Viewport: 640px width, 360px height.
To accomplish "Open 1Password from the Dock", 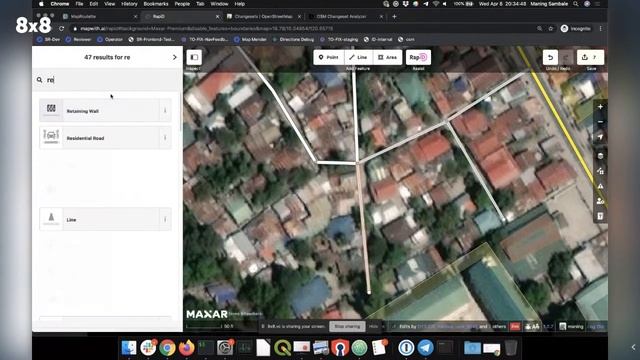I will [406, 348].
